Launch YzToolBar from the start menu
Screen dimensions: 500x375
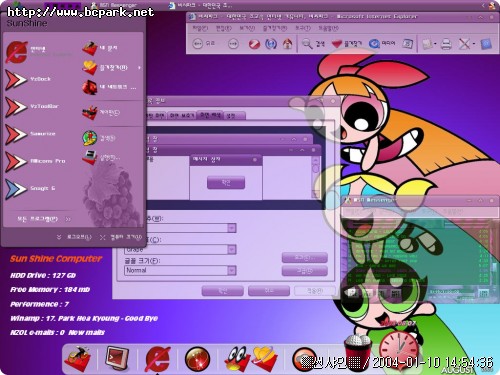[x=32, y=107]
